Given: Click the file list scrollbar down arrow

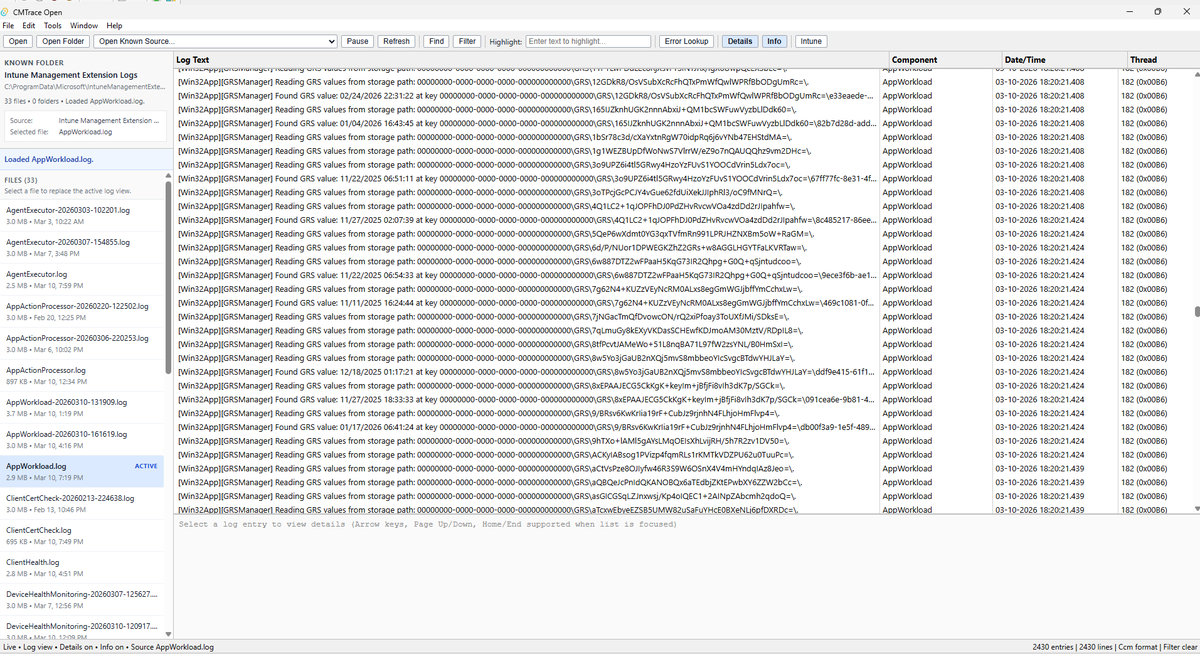Looking at the screenshot, I should (x=168, y=634).
